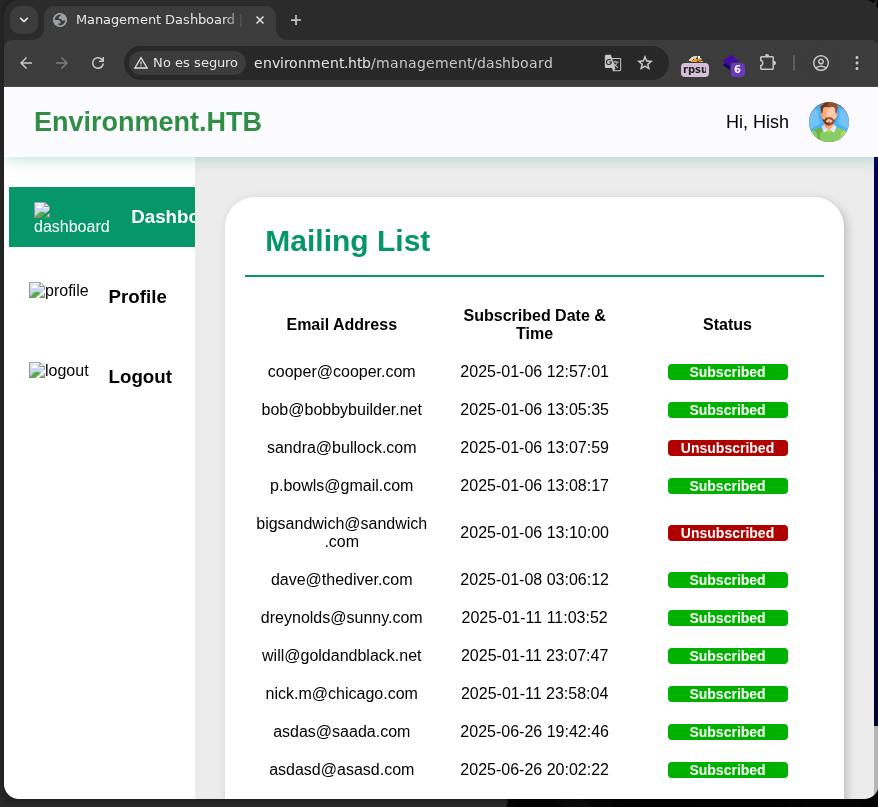Click the purple extension icon with badge 6
This screenshot has width=878, height=807.
[733, 65]
